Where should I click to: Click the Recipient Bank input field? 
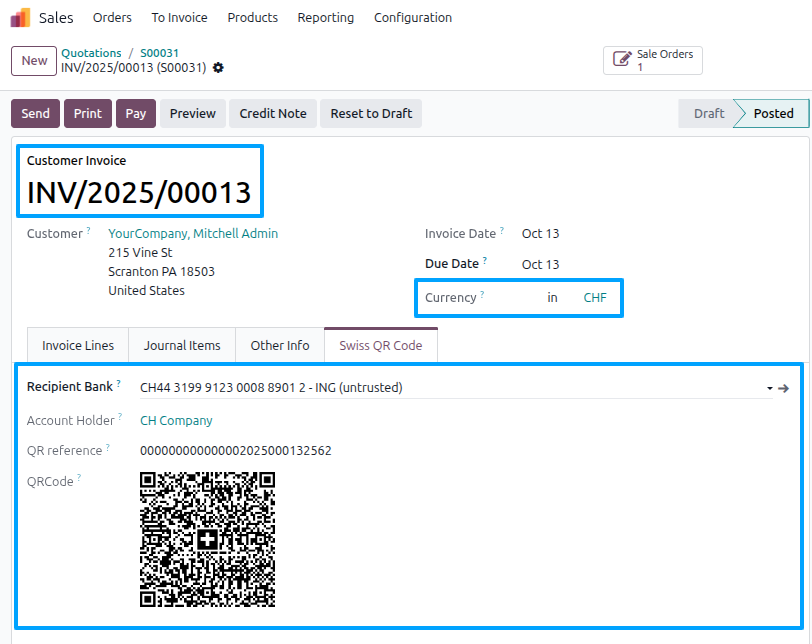pyautogui.click(x=451, y=388)
